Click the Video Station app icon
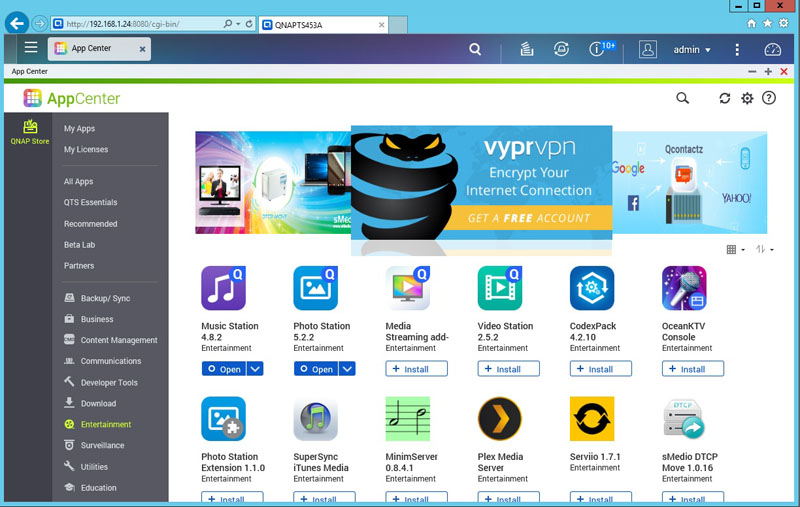 [500, 288]
